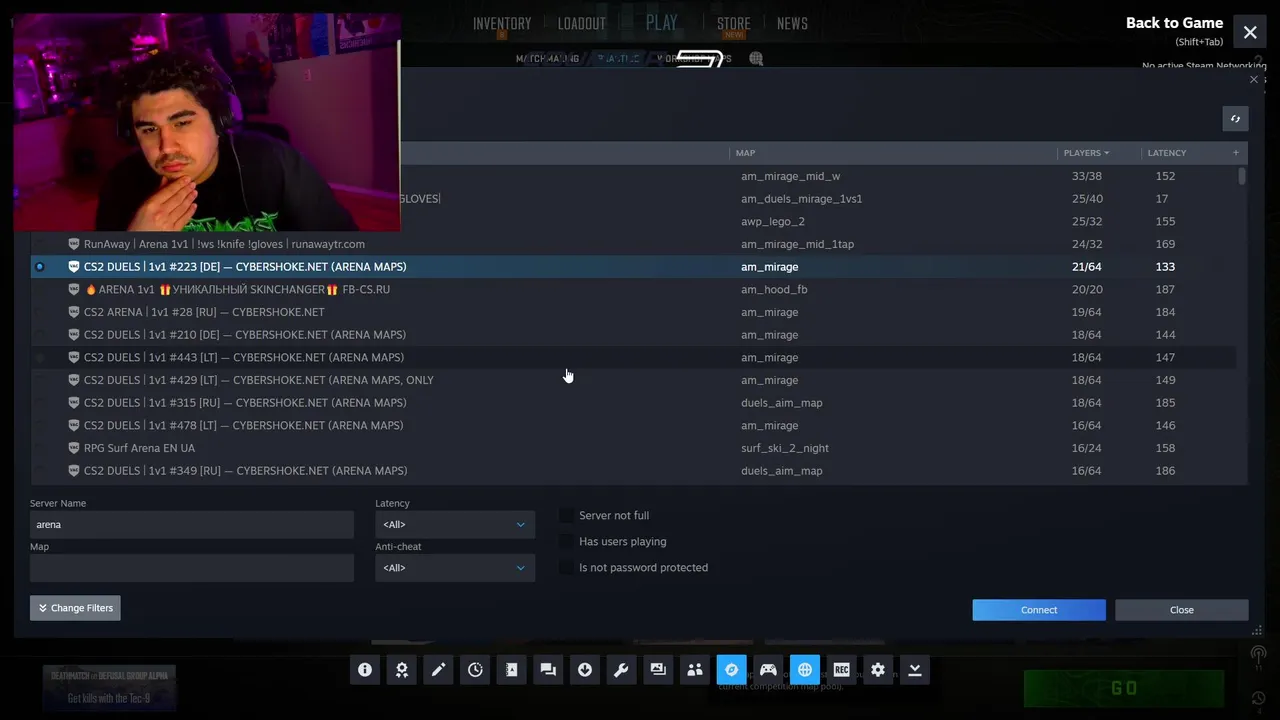Select the ARENA 1v1 FB-CS.RU server row
The height and width of the screenshot is (720, 1280).
pos(634,289)
